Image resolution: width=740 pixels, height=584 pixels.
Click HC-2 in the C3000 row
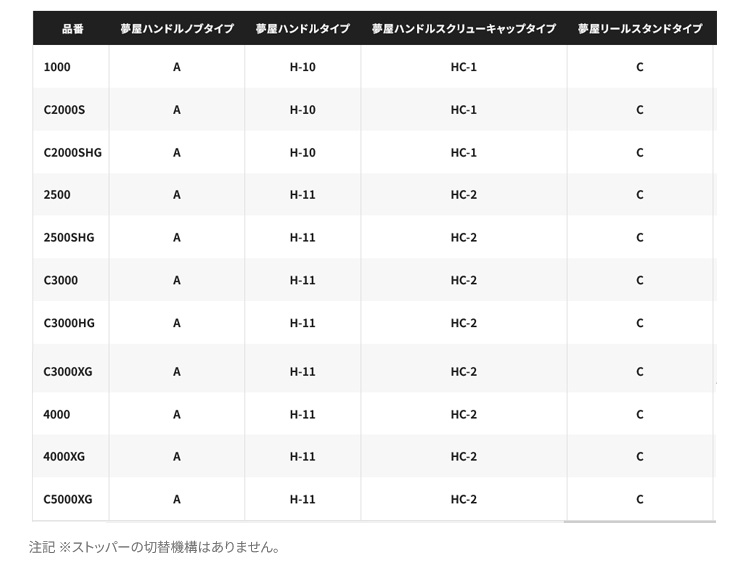[463, 280]
